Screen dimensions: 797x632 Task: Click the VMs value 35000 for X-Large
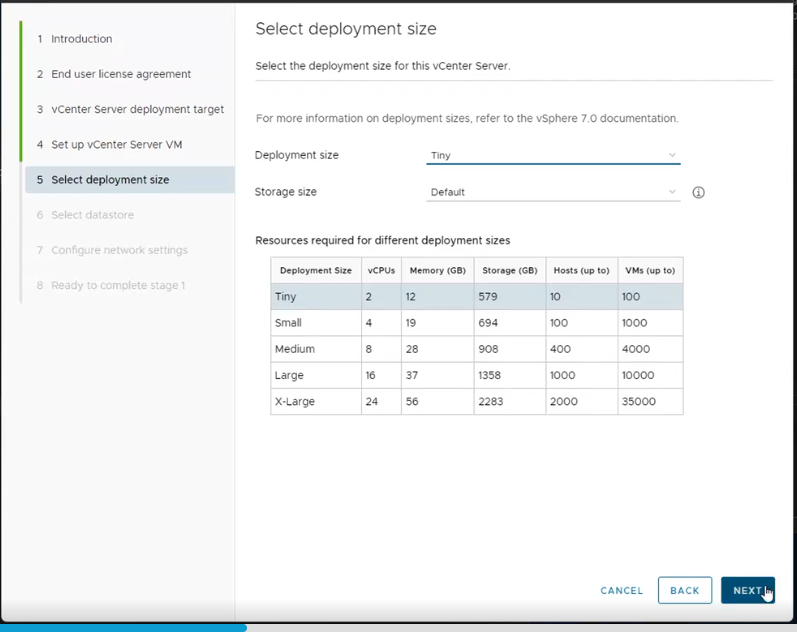[638, 401]
